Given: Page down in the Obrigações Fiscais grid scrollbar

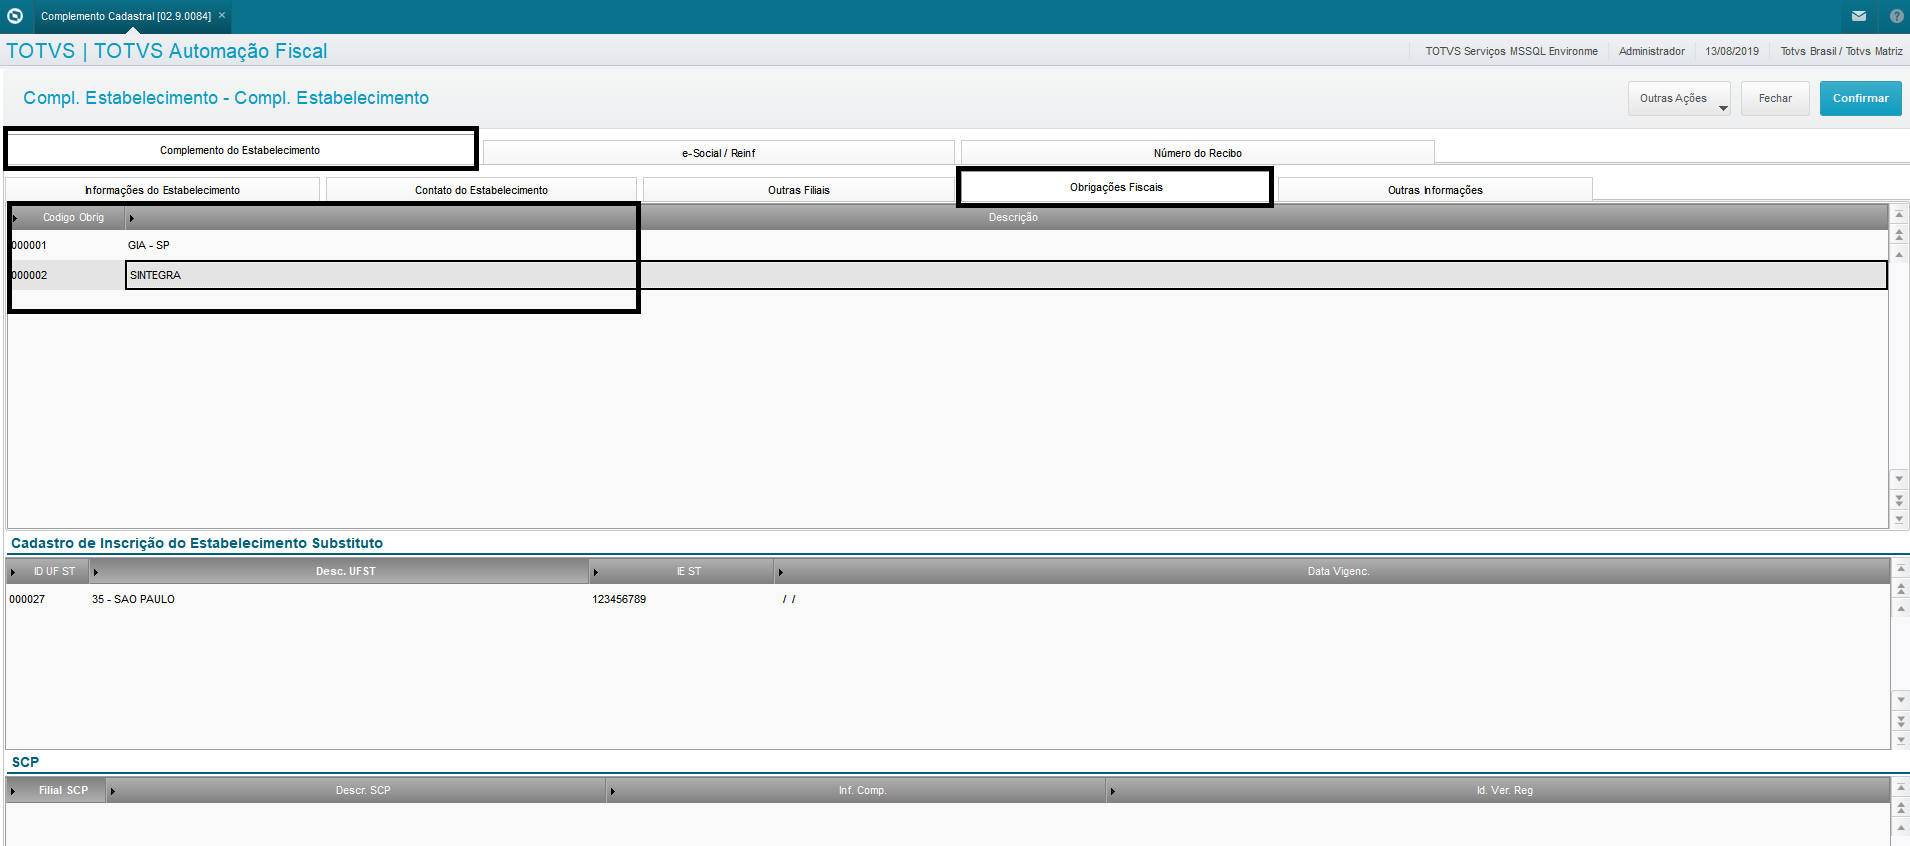Looking at the screenshot, I should point(1899,499).
